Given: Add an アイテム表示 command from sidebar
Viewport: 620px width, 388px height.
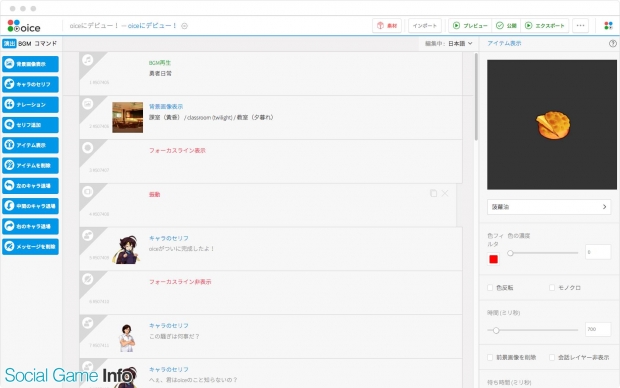Looking at the screenshot, I should [30, 145].
